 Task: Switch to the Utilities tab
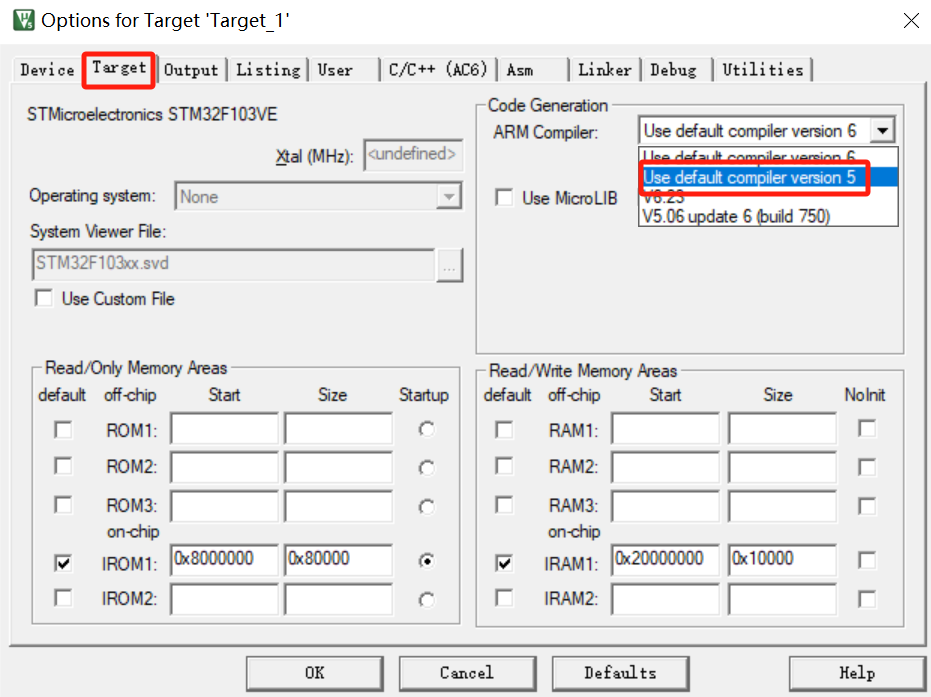(762, 70)
